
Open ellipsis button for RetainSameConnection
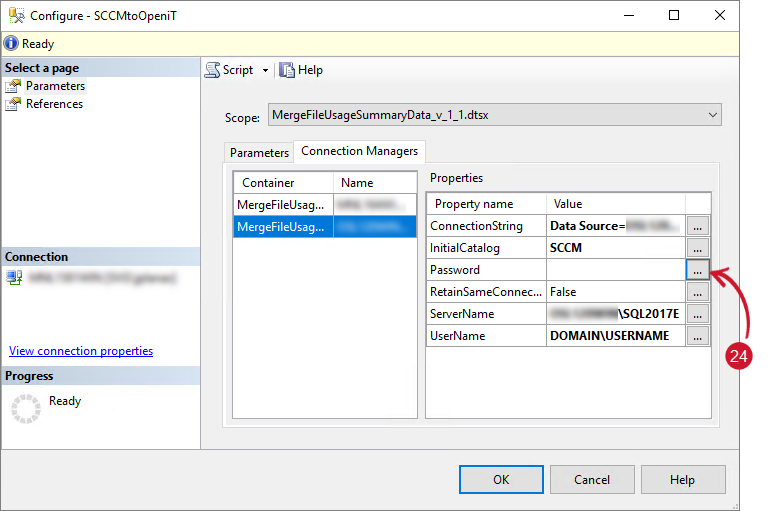pyautogui.click(x=698, y=292)
